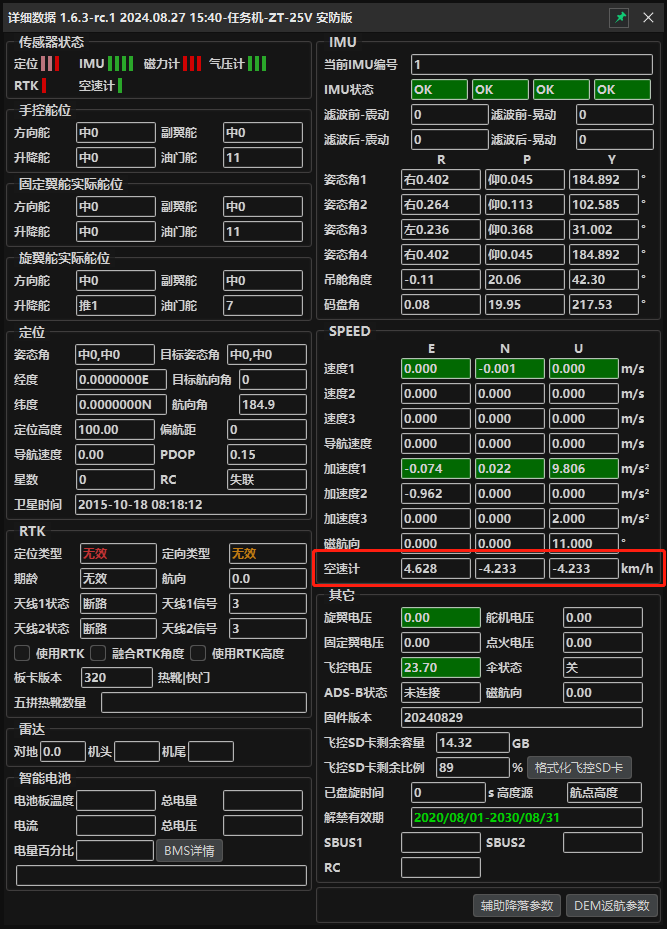Click the 卫星时间 field
The image size is (667, 929).
tap(191, 505)
